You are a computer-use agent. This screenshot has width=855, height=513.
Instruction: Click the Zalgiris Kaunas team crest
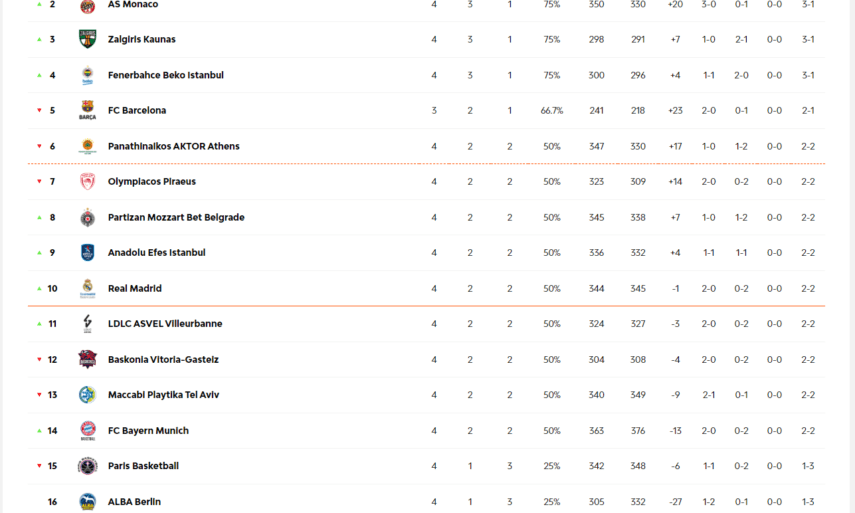[87, 39]
